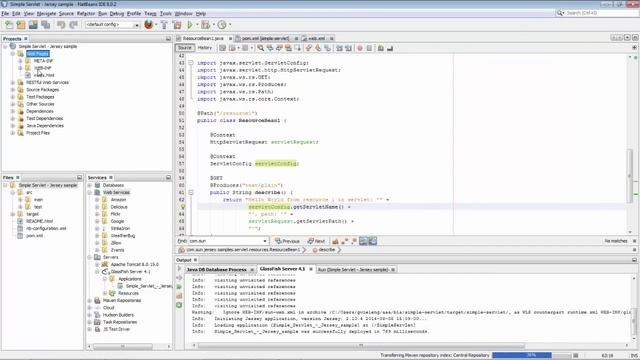
Task: Collapse the Servers node in Services
Action: tap(90, 257)
